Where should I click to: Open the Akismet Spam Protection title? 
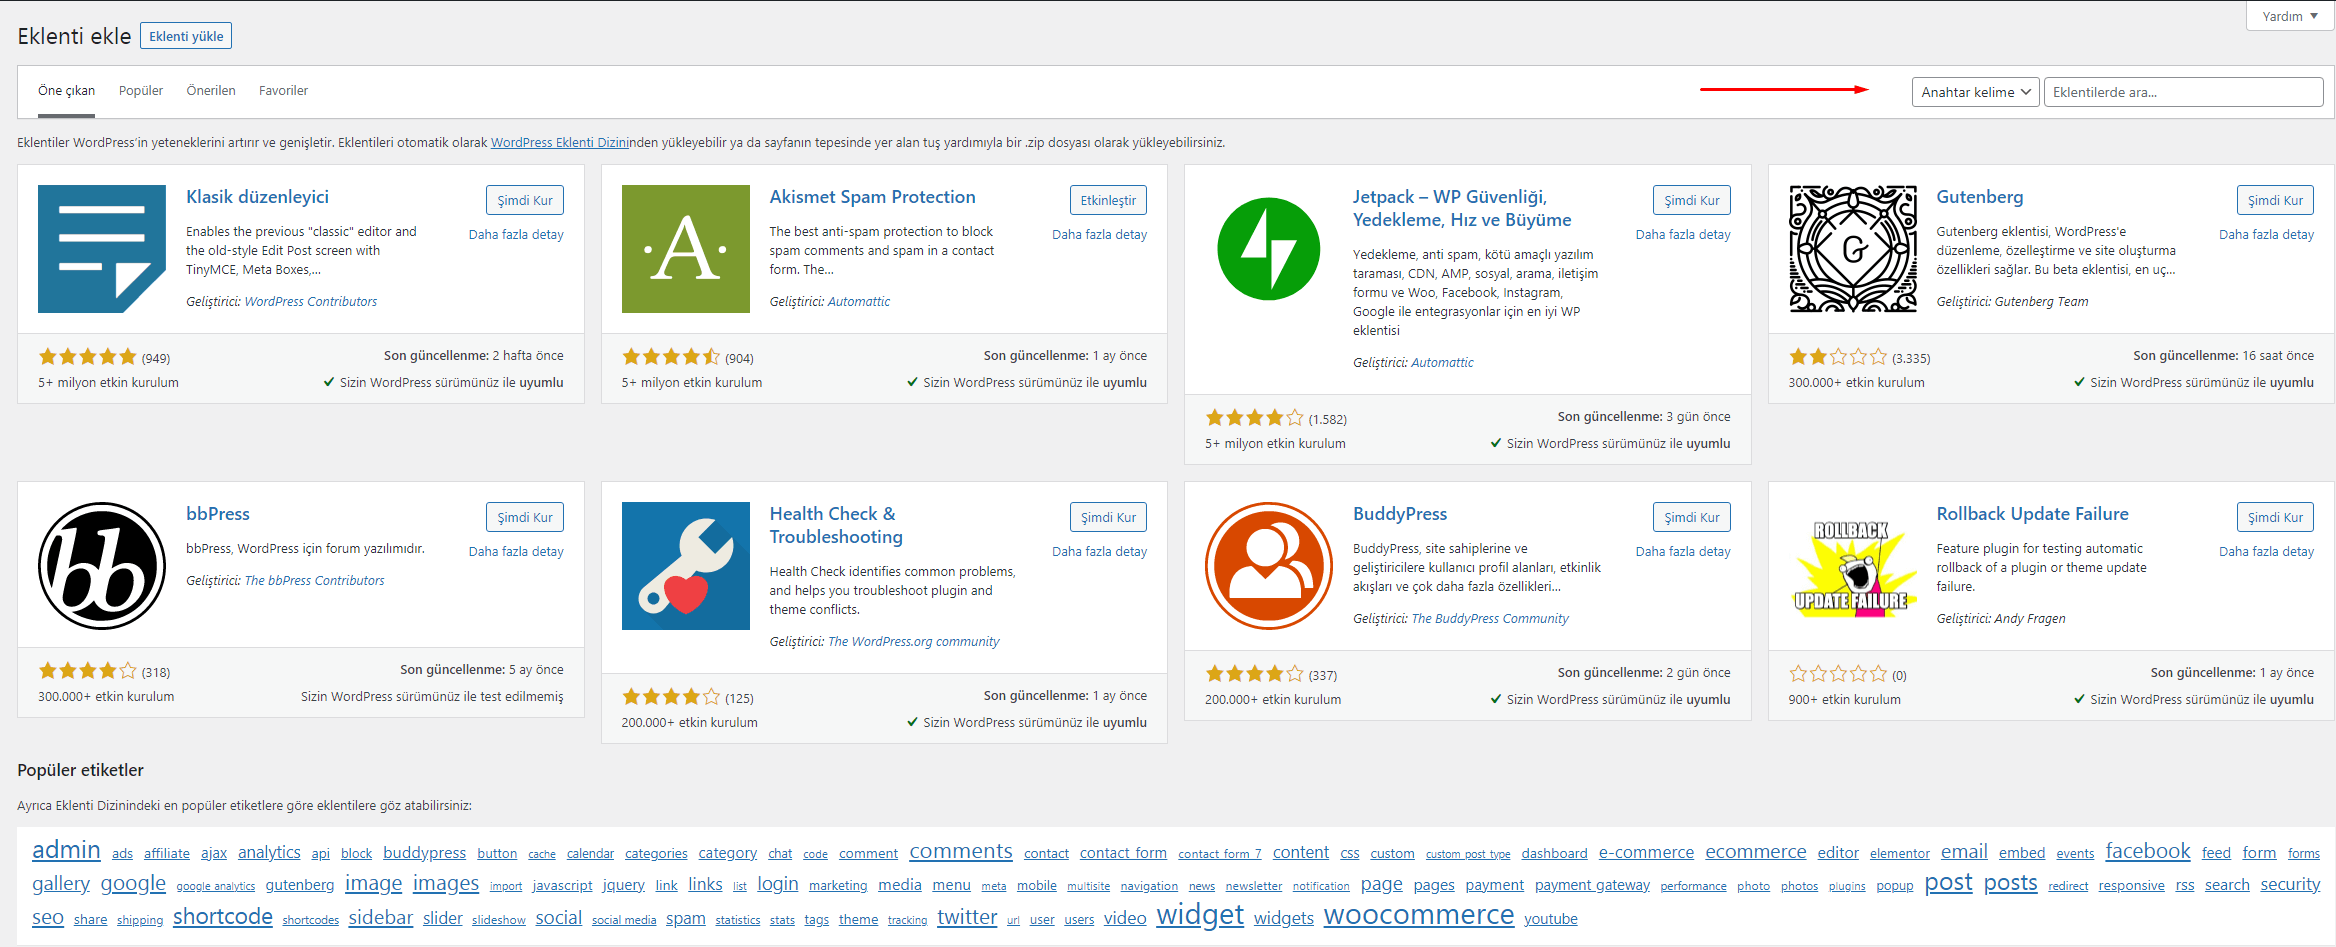click(x=872, y=197)
